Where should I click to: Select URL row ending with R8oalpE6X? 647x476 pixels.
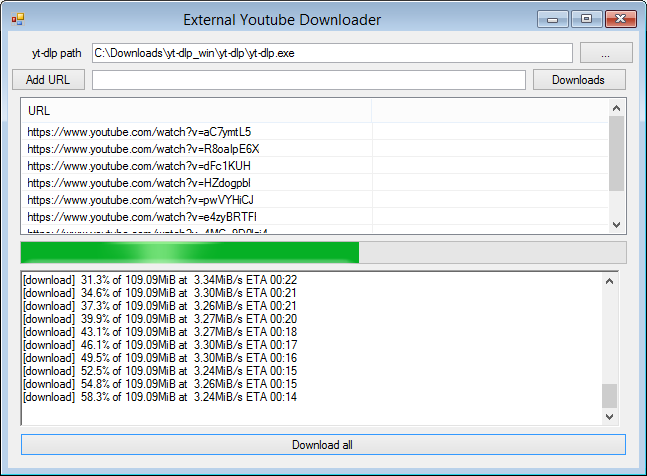tap(314, 148)
